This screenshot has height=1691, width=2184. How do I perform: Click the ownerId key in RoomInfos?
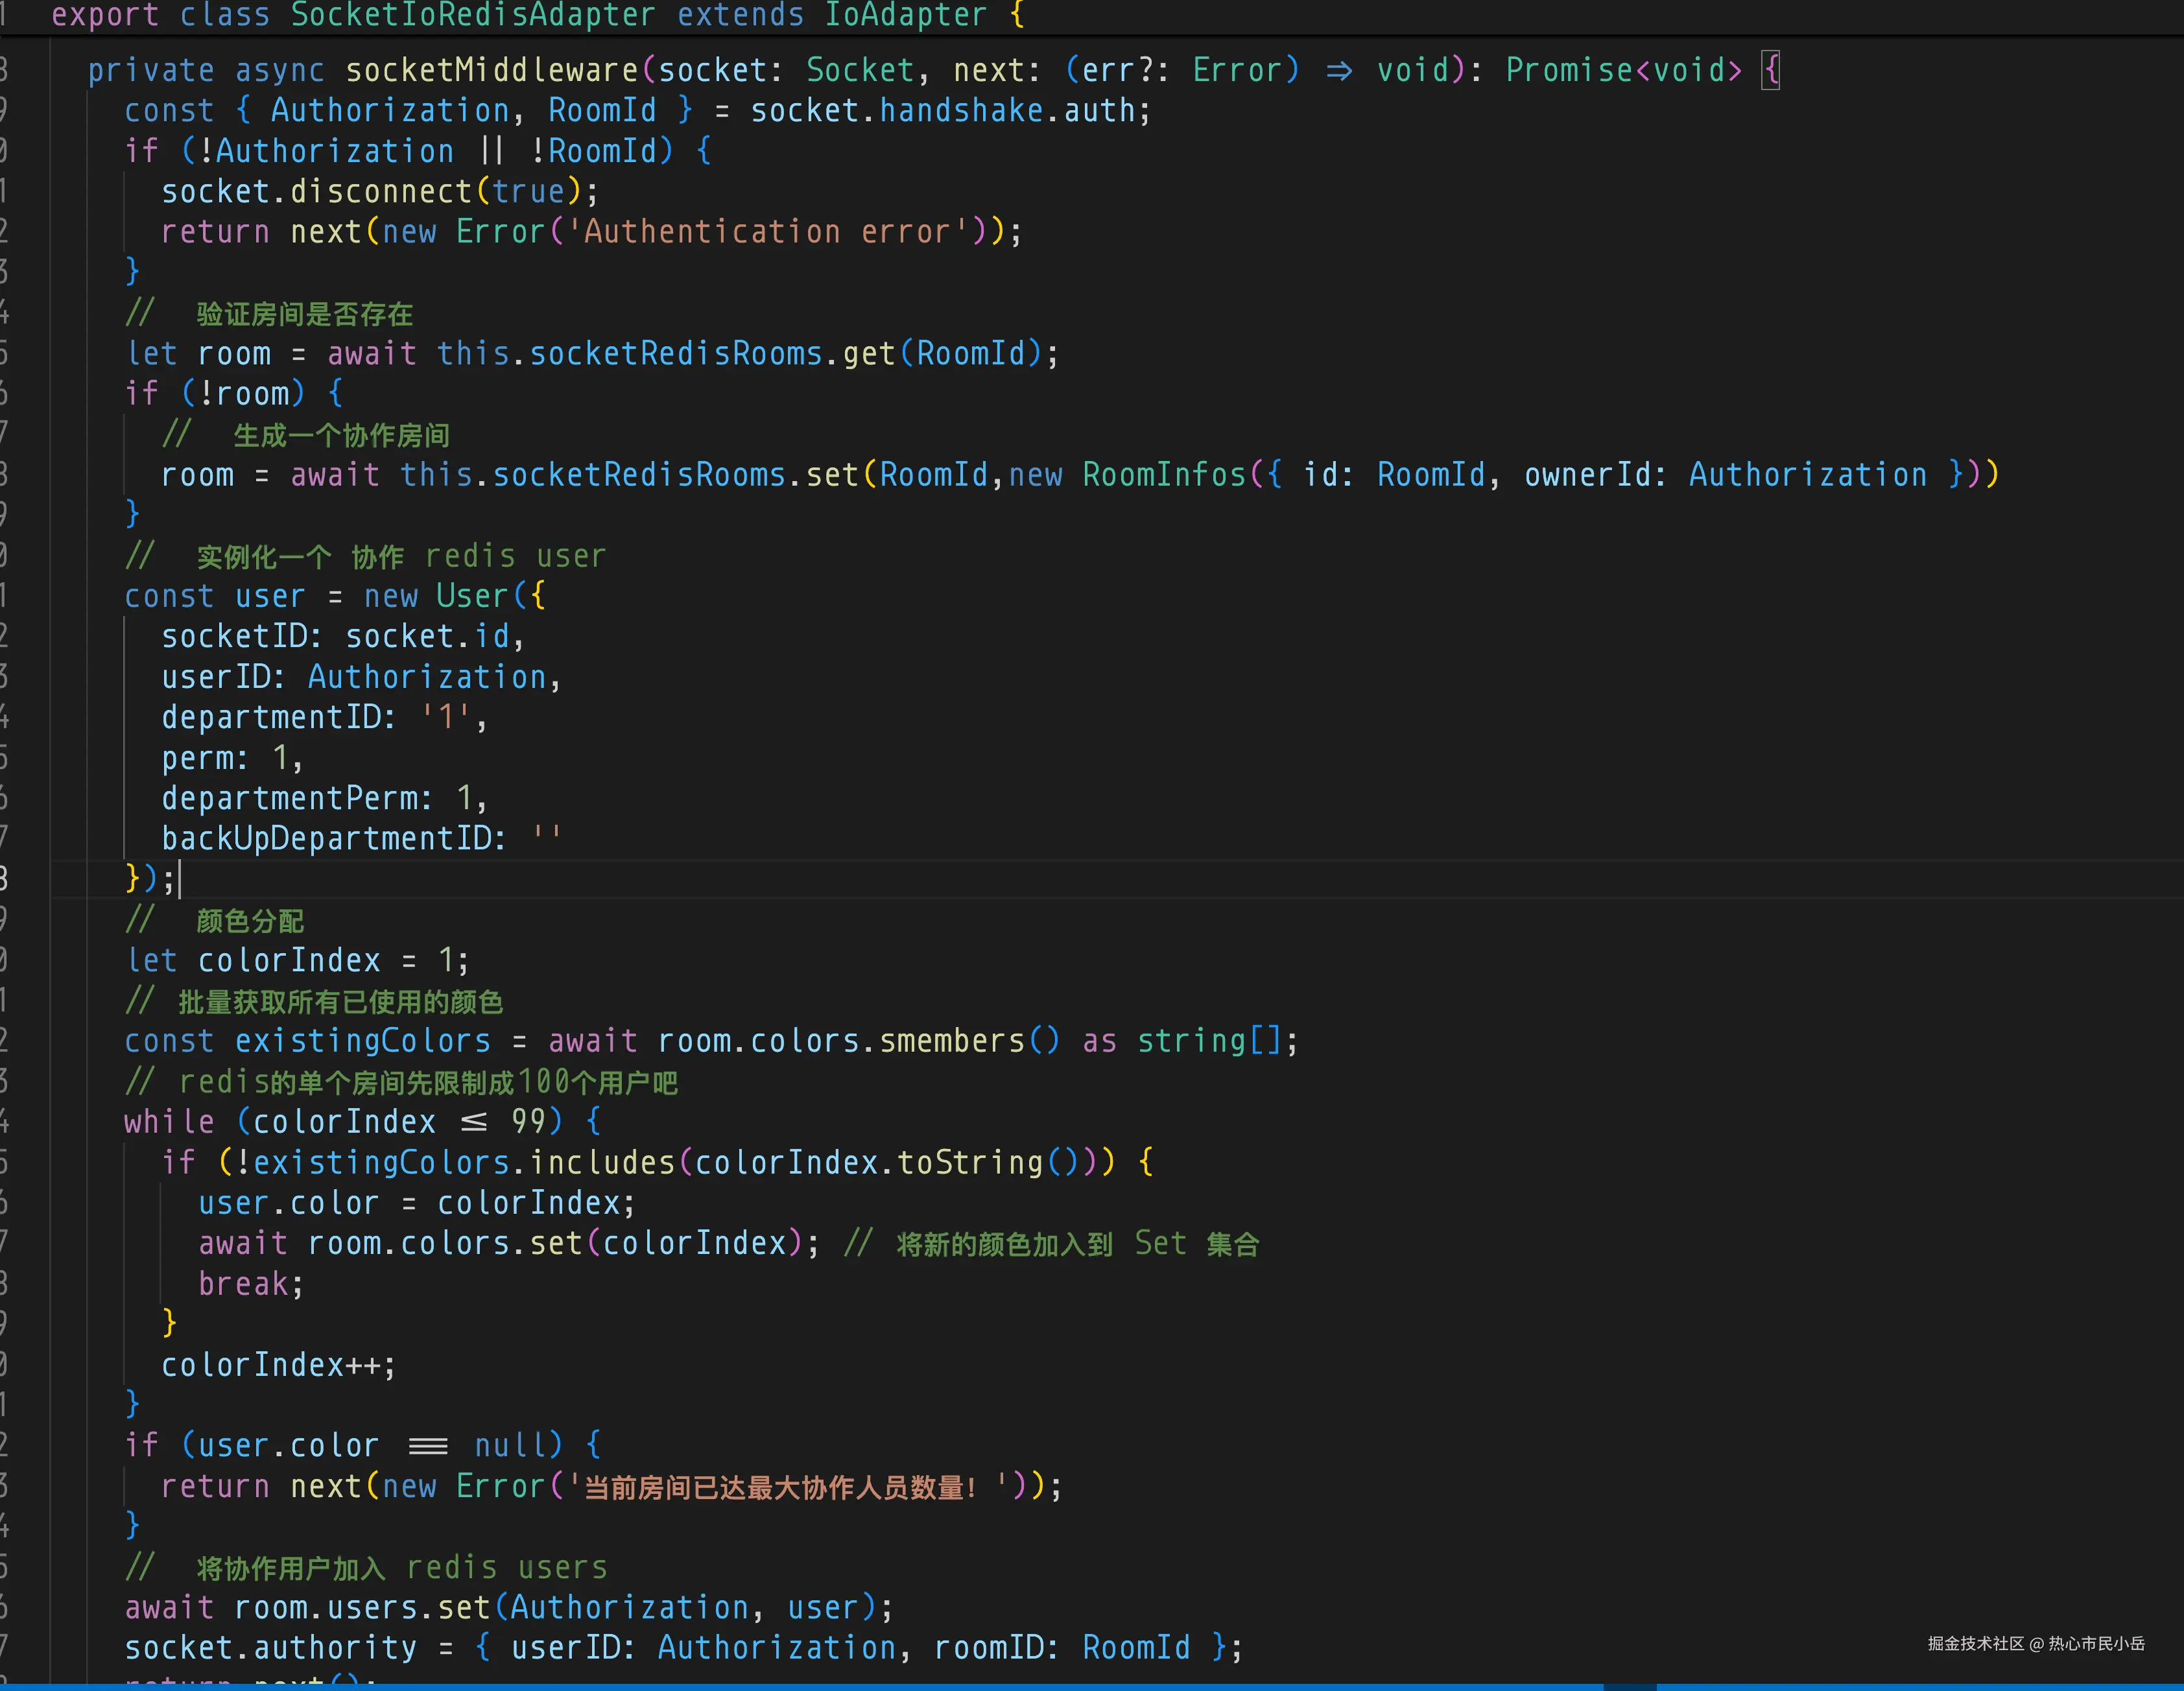point(1587,474)
